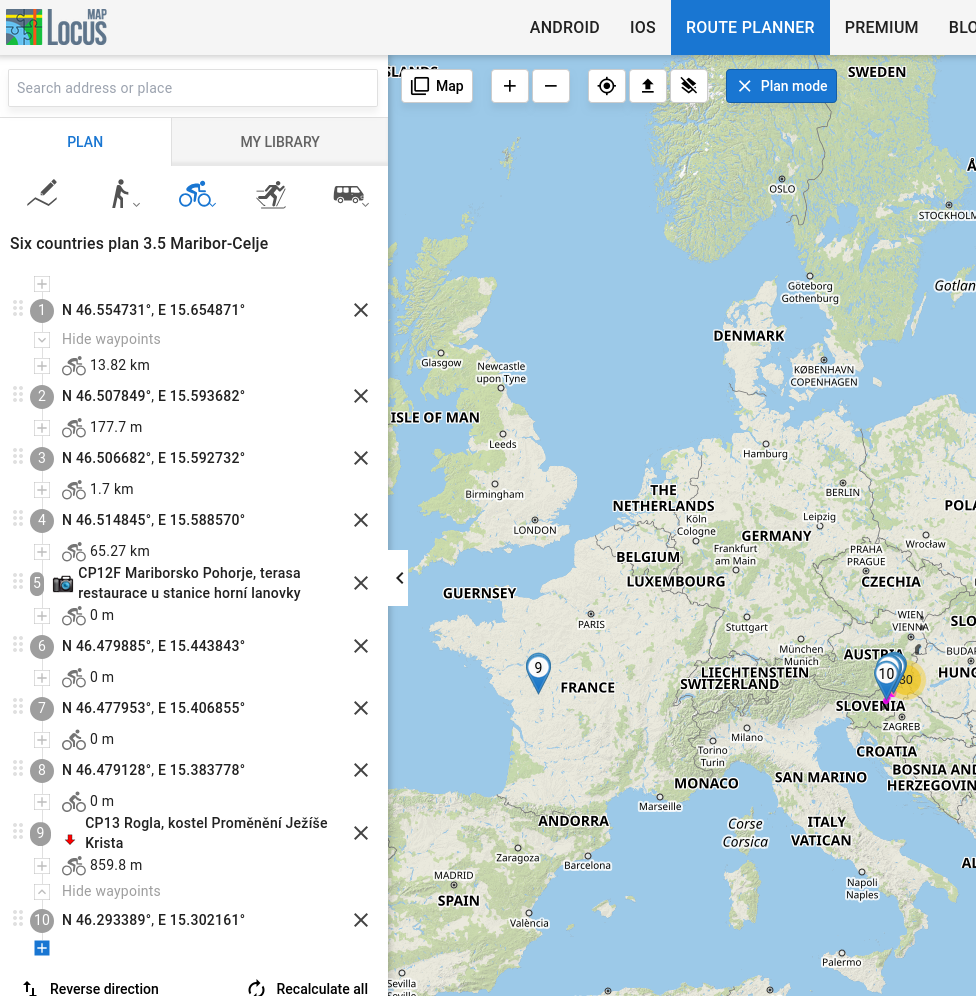
Task: Select point 10 coordinates N 46.293389
Action: 154,920
